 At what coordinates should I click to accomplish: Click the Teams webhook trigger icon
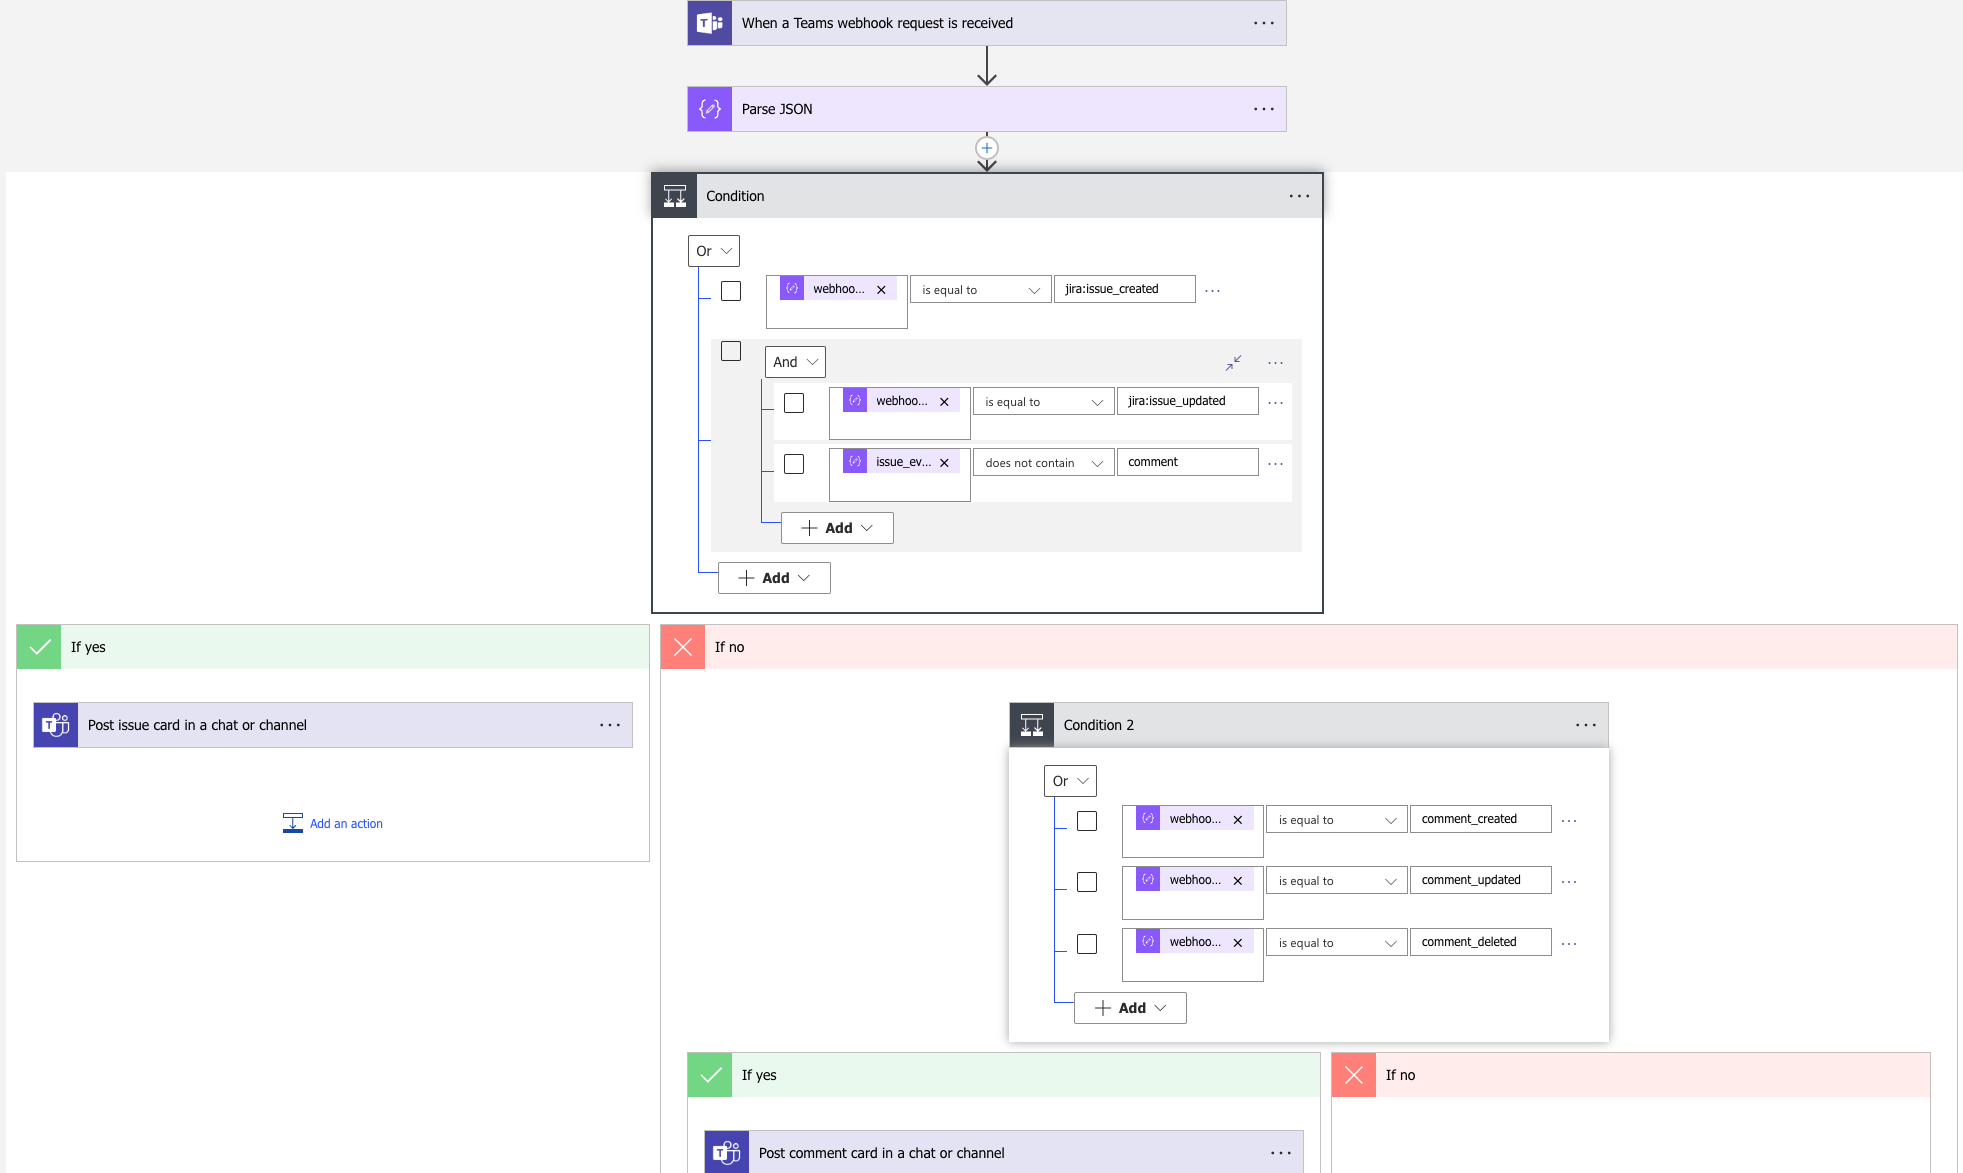710,23
